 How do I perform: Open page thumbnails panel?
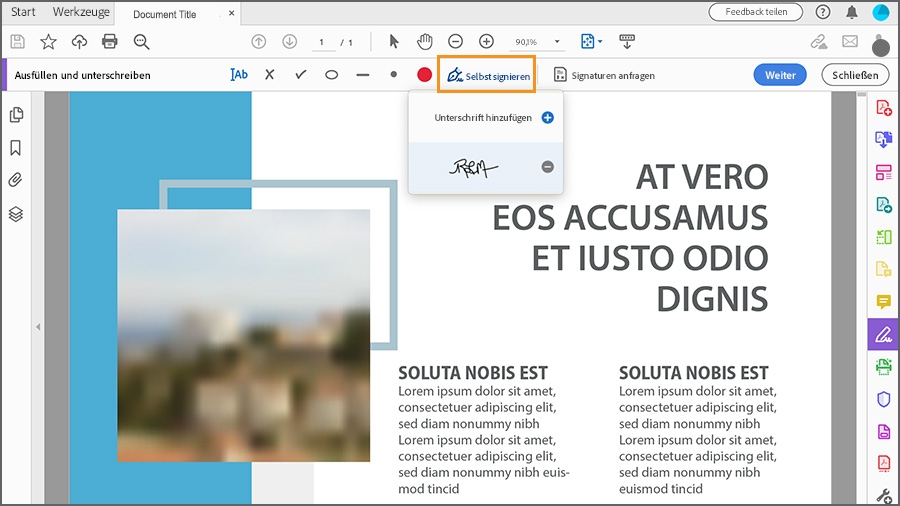click(x=16, y=115)
